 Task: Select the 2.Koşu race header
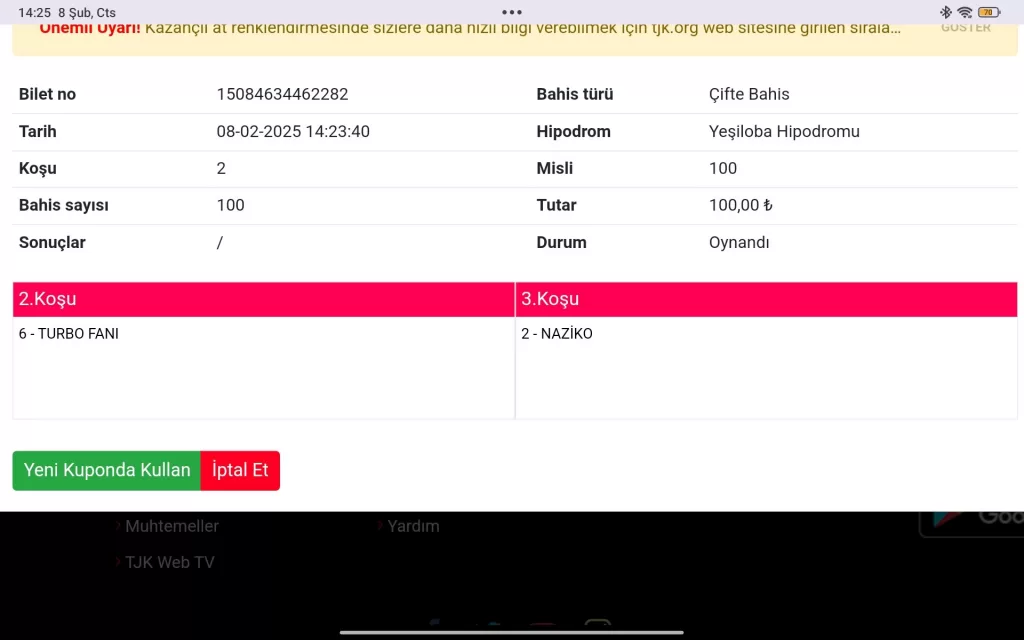(264, 299)
